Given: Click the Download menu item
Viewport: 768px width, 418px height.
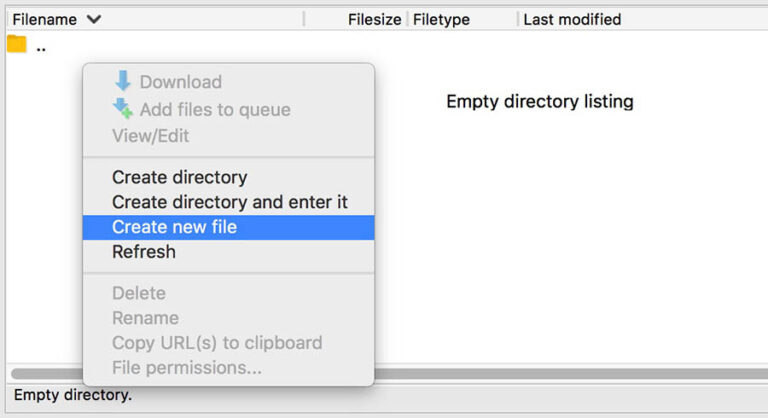Looking at the screenshot, I should (x=180, y=82).
